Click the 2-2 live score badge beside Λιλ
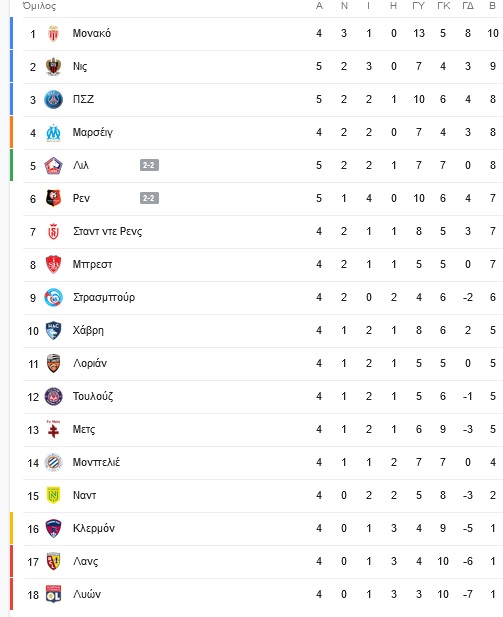The image size is (503, 617). [x=150, y=165]
